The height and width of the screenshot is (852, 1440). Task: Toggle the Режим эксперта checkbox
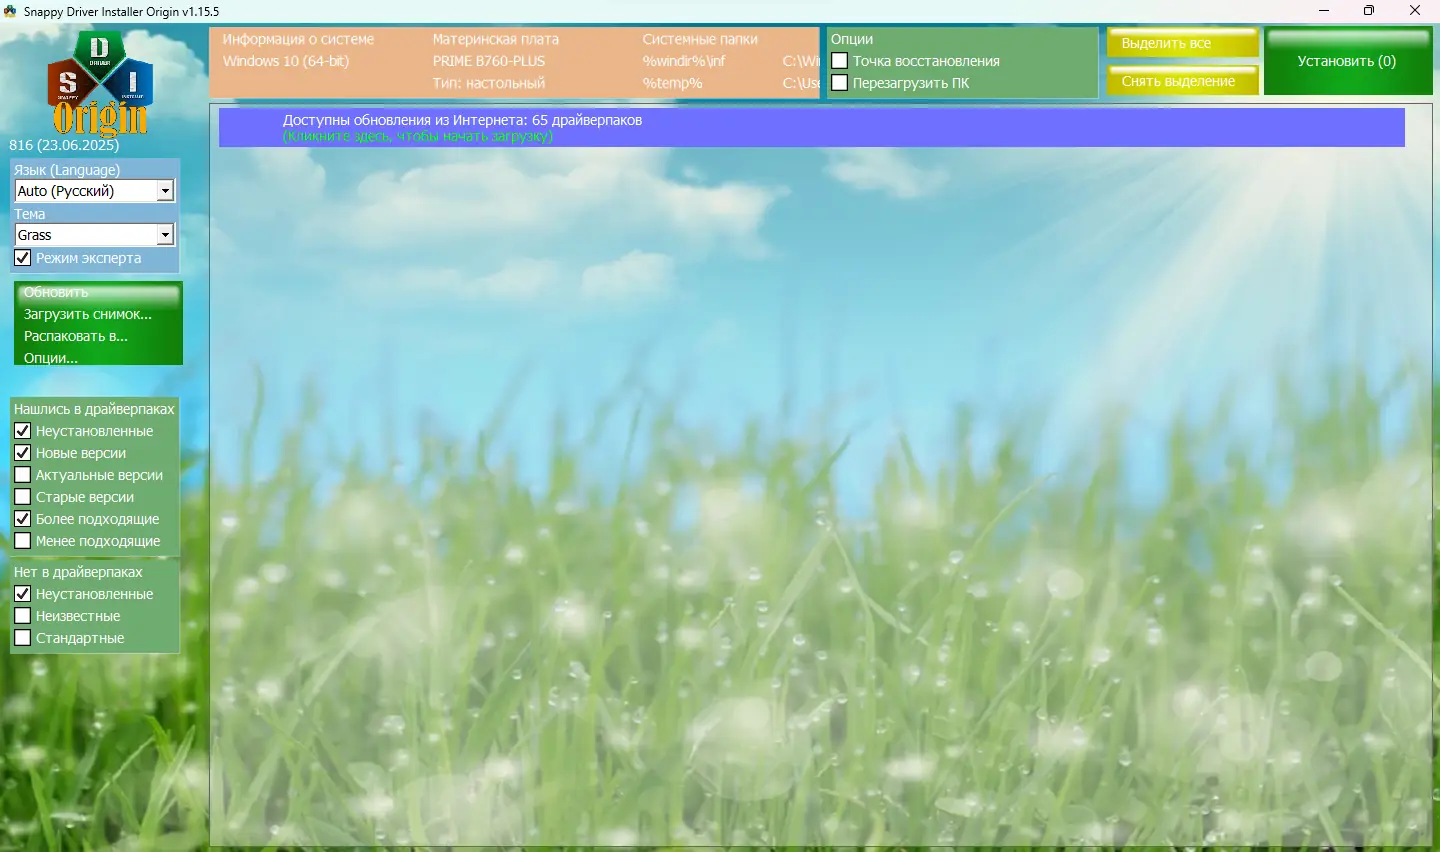click(23, 258)
